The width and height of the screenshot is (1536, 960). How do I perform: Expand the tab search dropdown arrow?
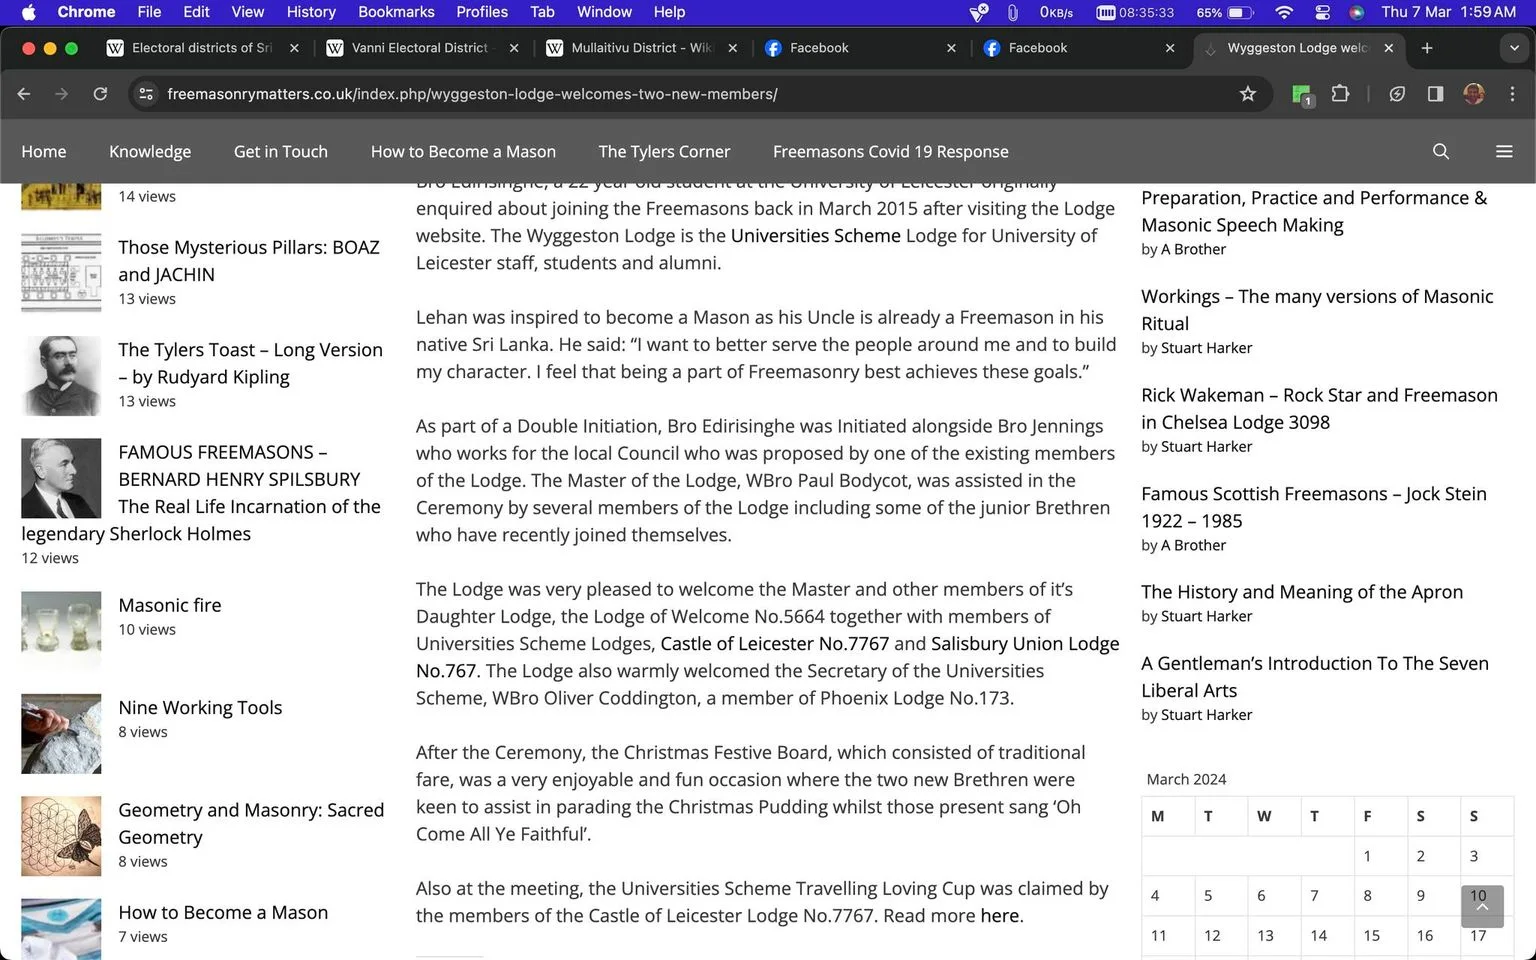coord(1513,48)
